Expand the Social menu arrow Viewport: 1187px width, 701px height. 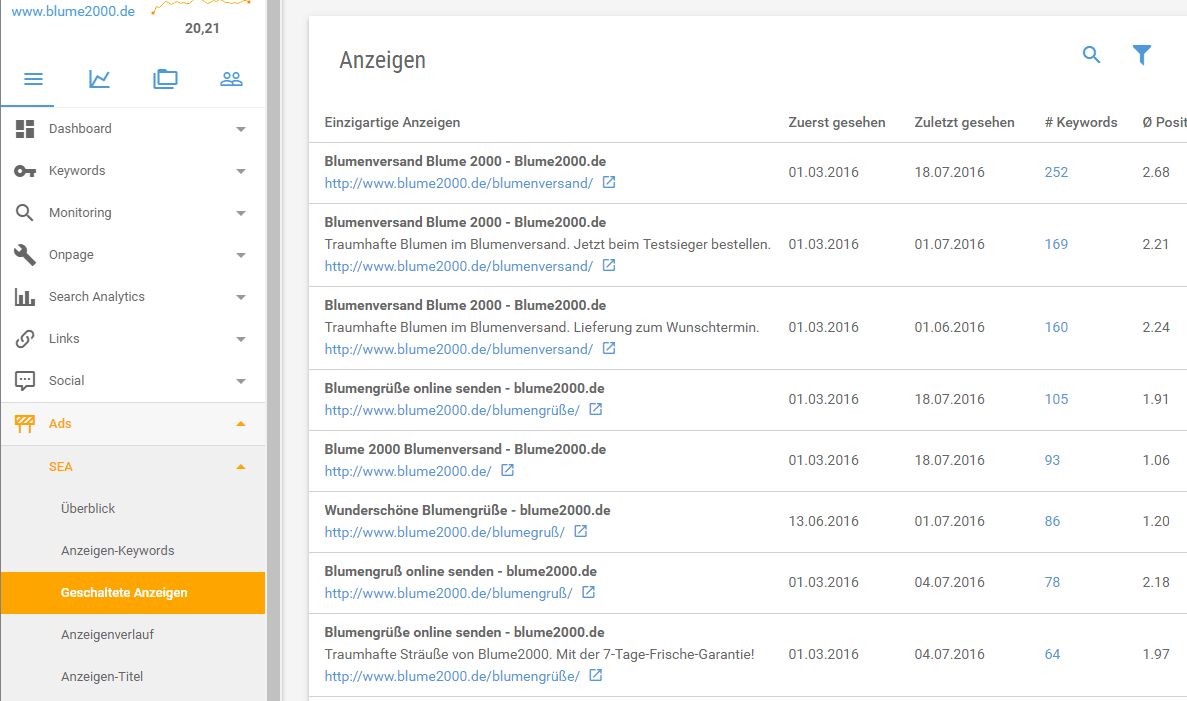[x=241, y=382]
